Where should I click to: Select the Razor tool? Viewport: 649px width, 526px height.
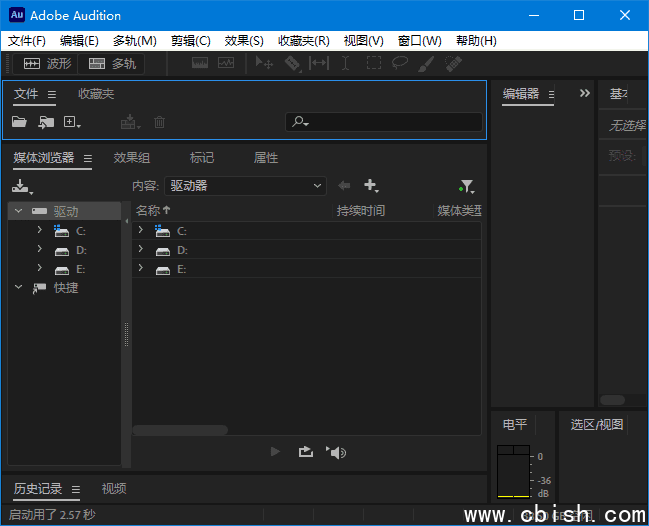click(x=292, y=63)
